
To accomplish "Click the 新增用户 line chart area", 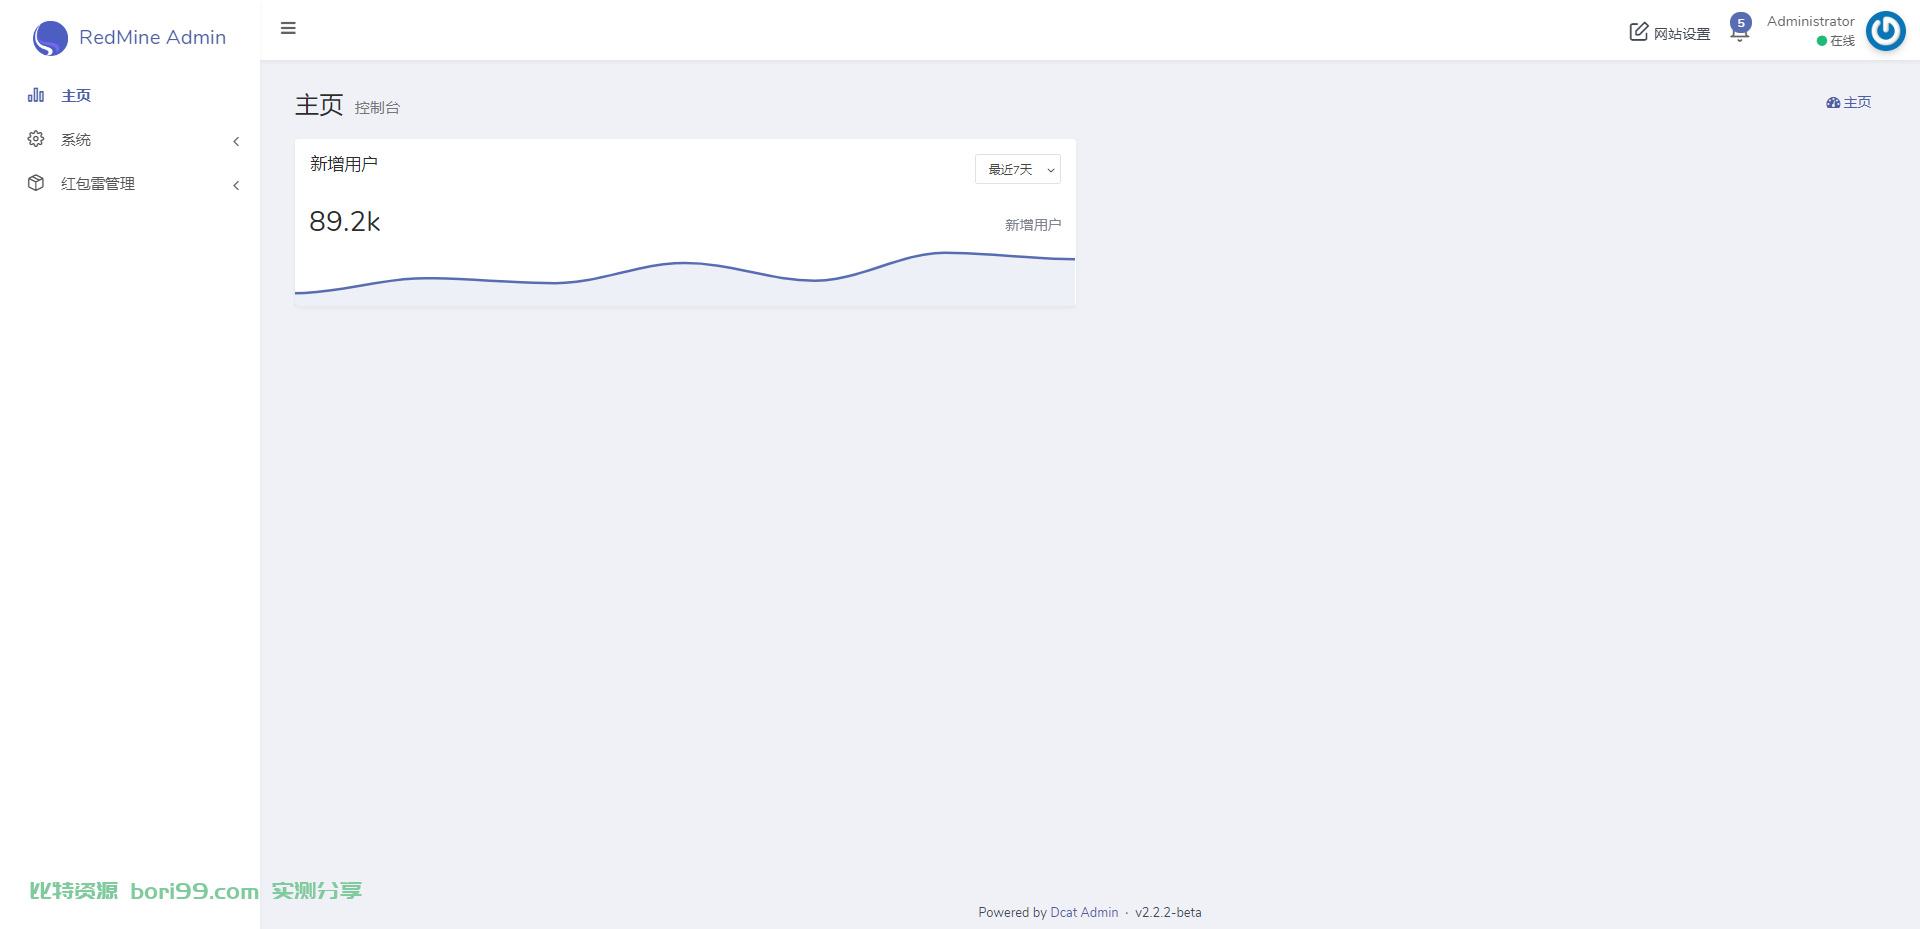I will (685, 277).
